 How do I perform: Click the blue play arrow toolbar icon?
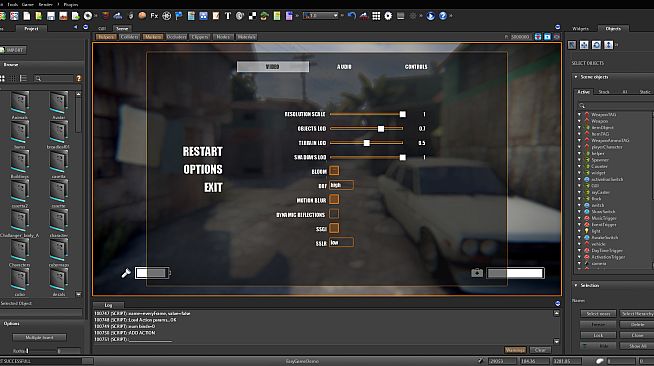click(430, 16)
